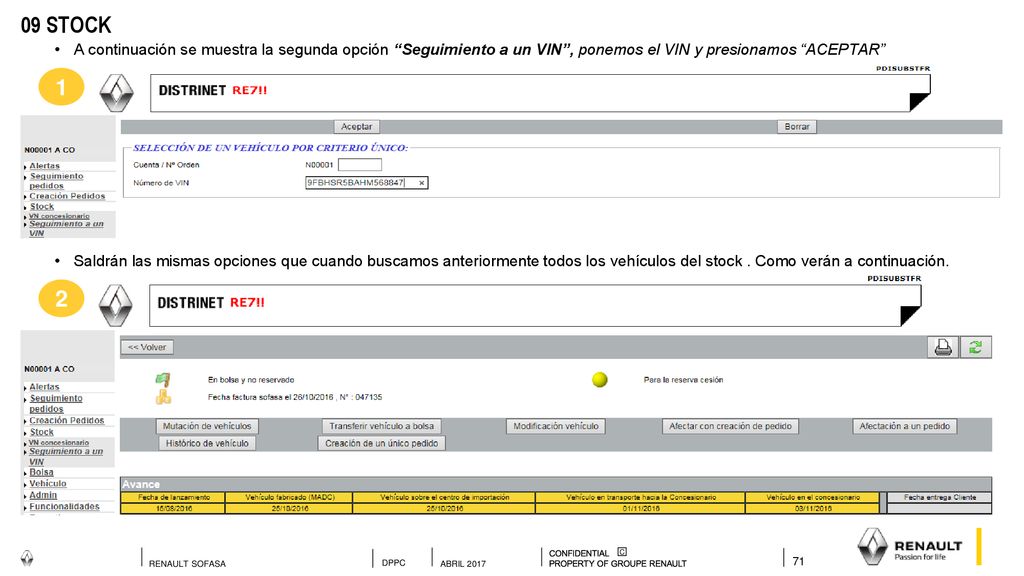Click the text 'Para la reserva cesión'
This screenshot has width=1024, height=576.
tap(683, 379)
